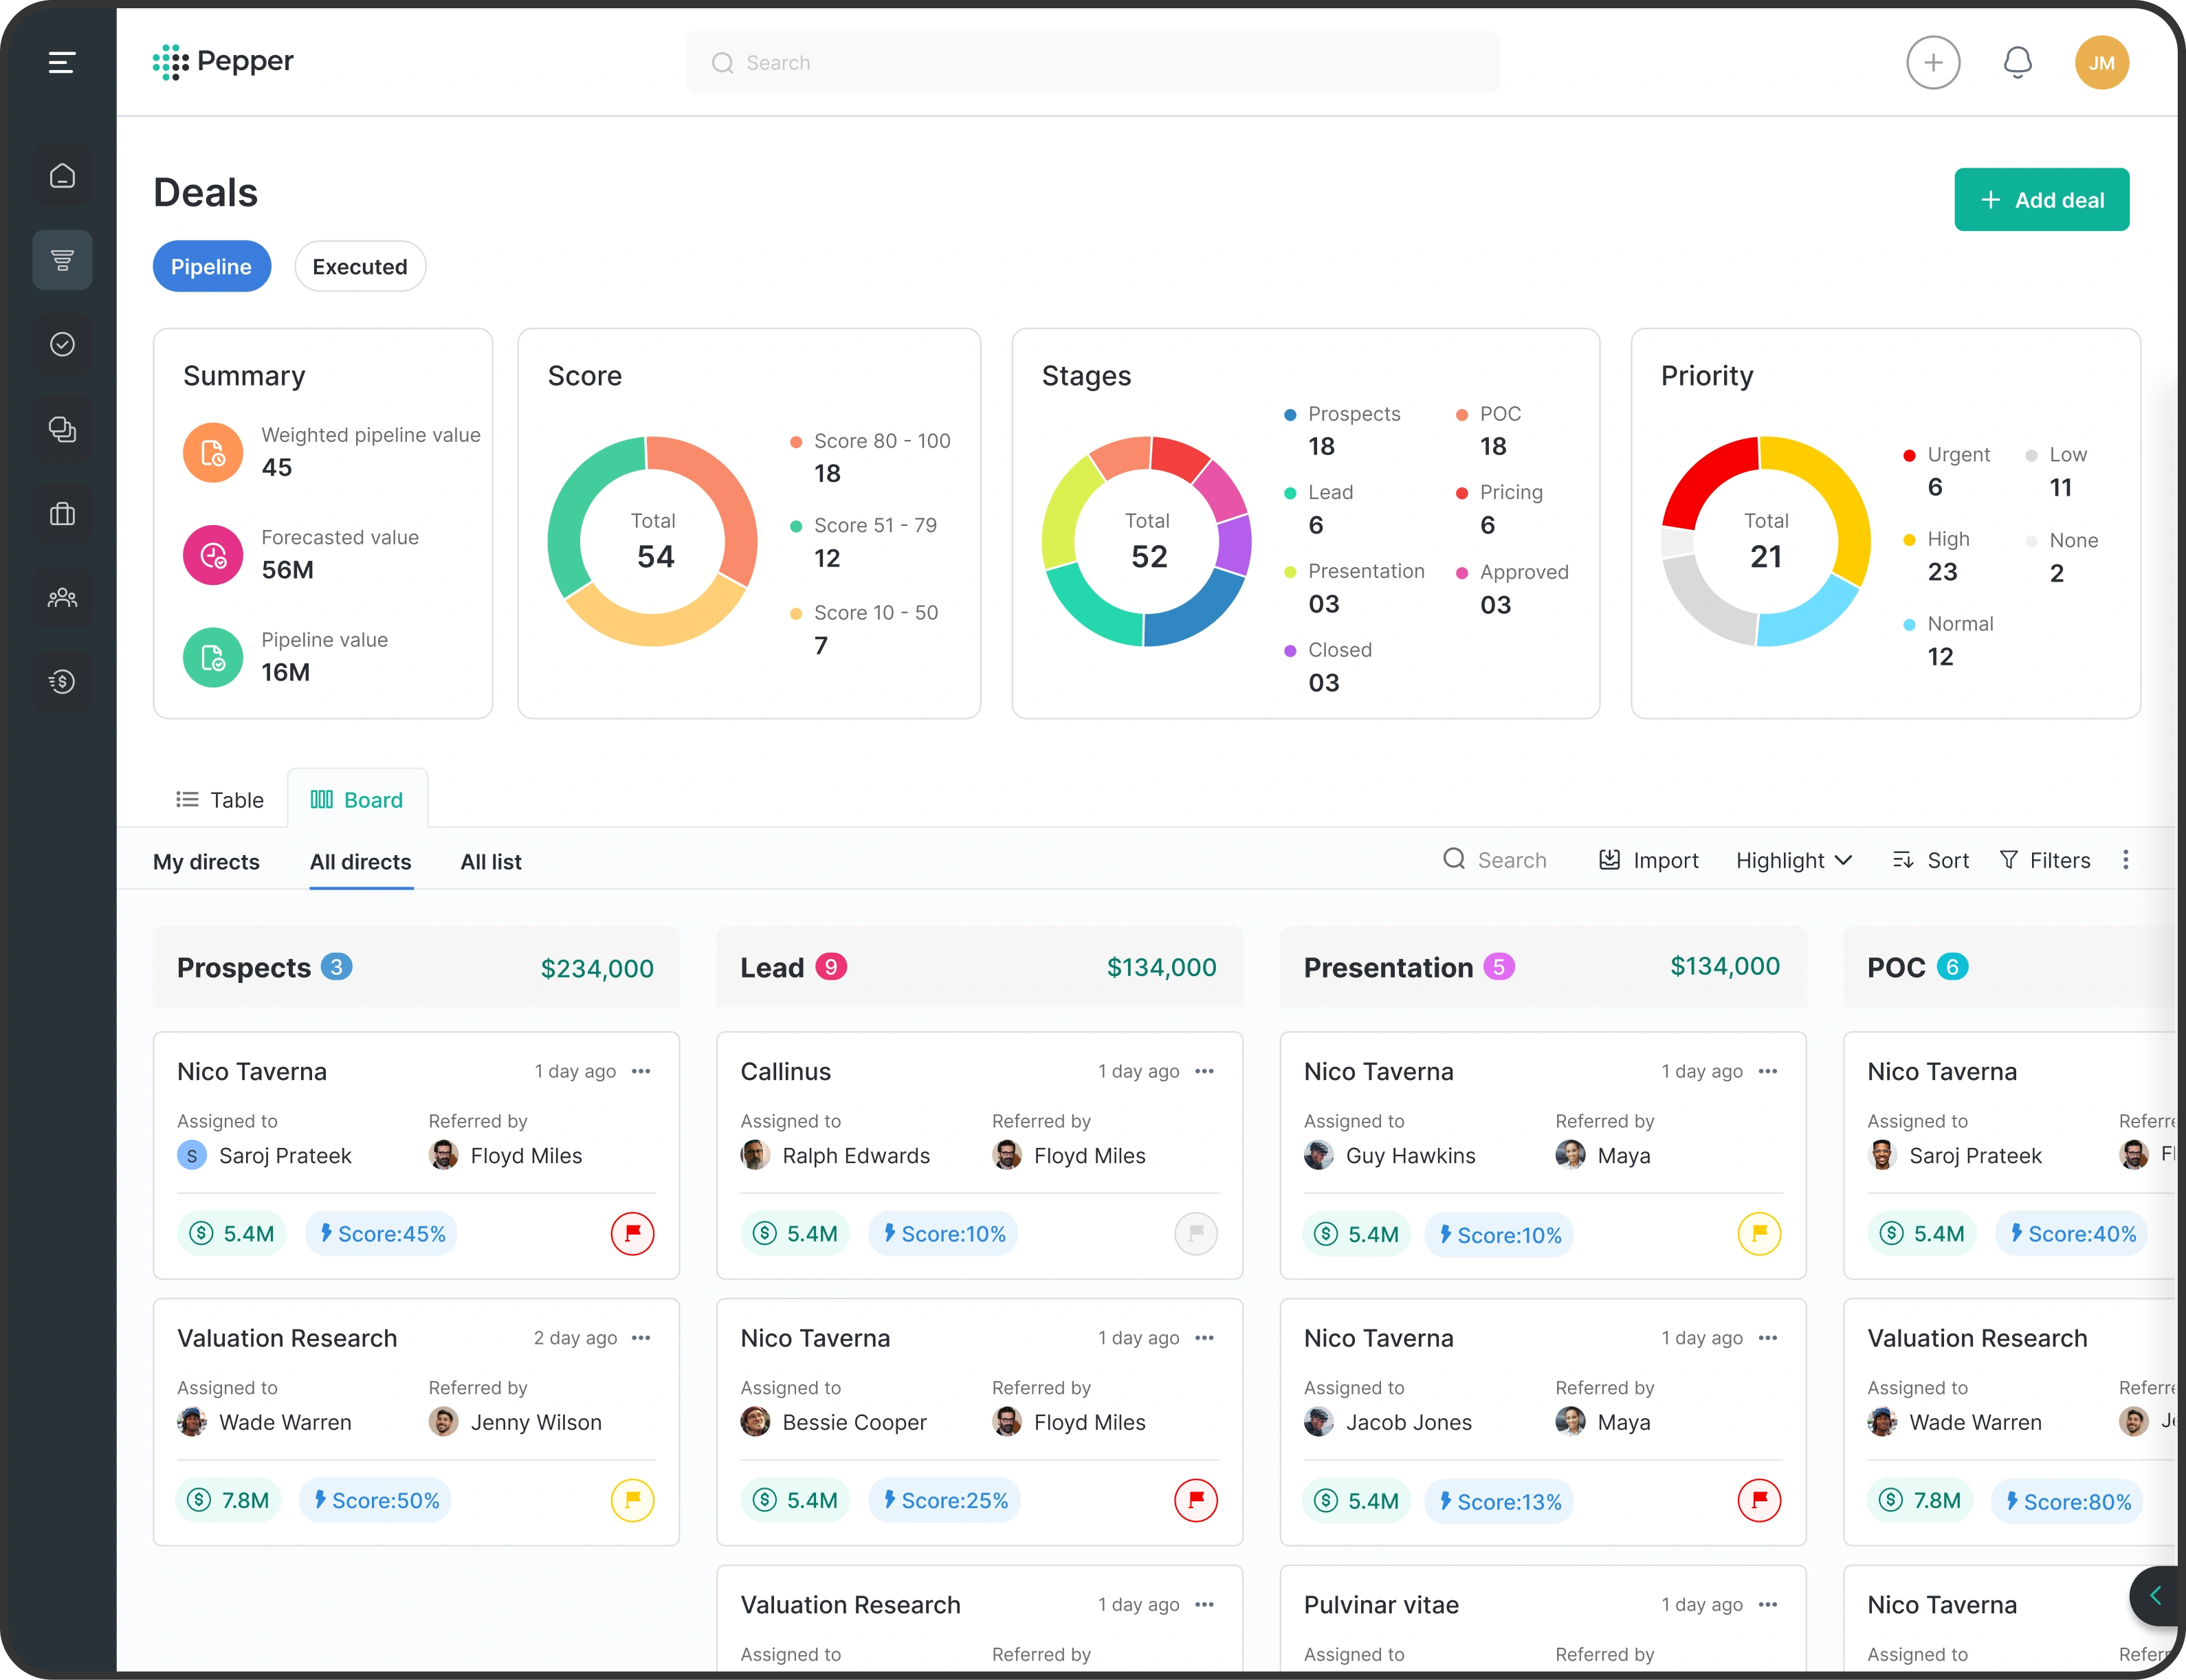Open the team people icon in sidebar

(x=62, y=598)
